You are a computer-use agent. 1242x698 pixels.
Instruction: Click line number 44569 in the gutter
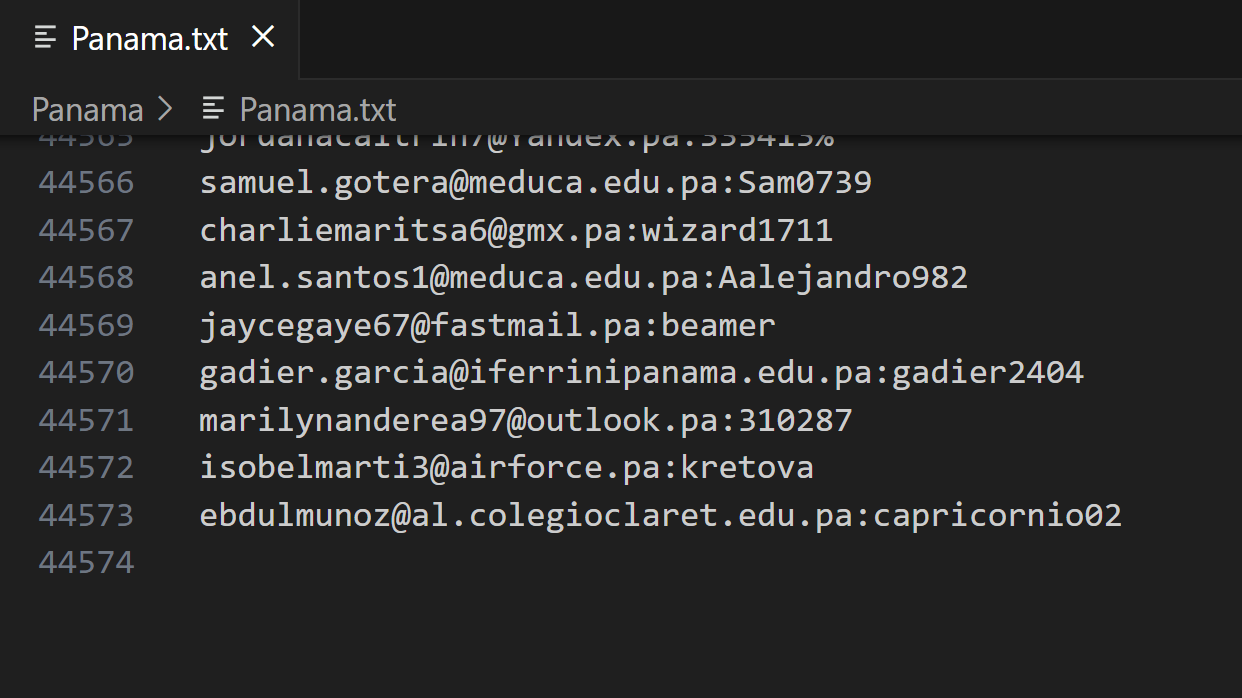pyautogui.click(x=86, y=325)
